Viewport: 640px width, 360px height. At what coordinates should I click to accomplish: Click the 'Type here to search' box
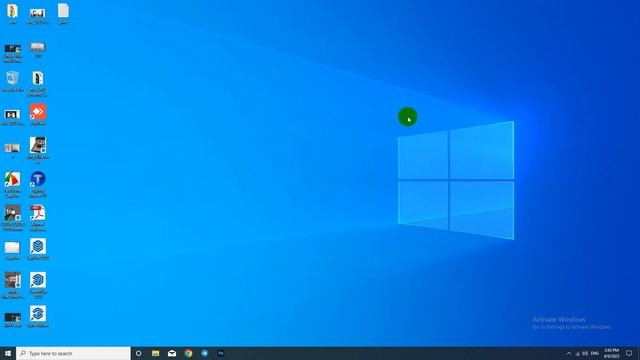(x=73, y=353)
